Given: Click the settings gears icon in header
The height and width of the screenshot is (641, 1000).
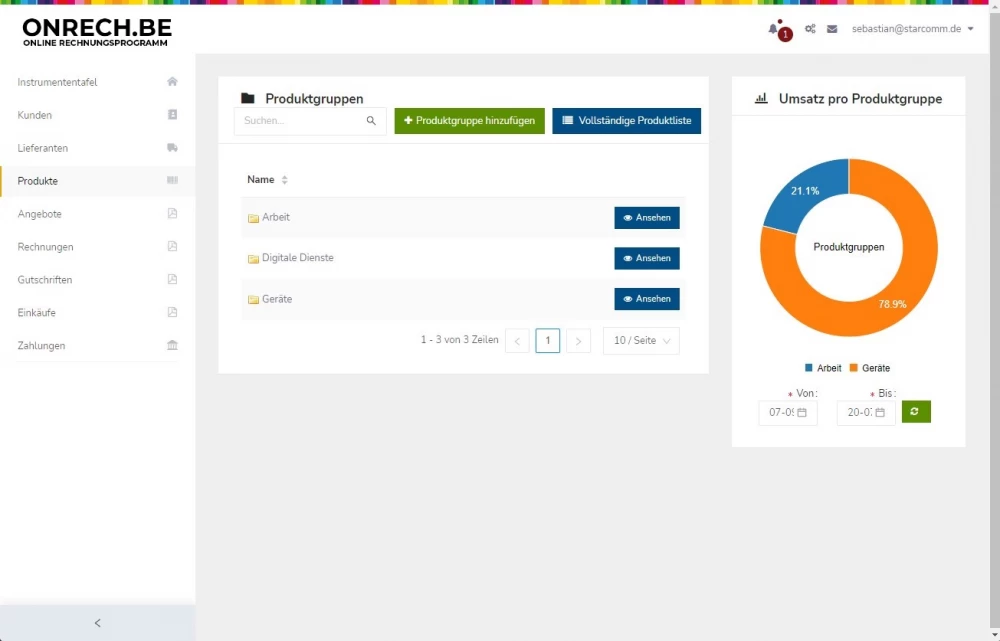Looking at the screenshot, I should coord(810,29).
